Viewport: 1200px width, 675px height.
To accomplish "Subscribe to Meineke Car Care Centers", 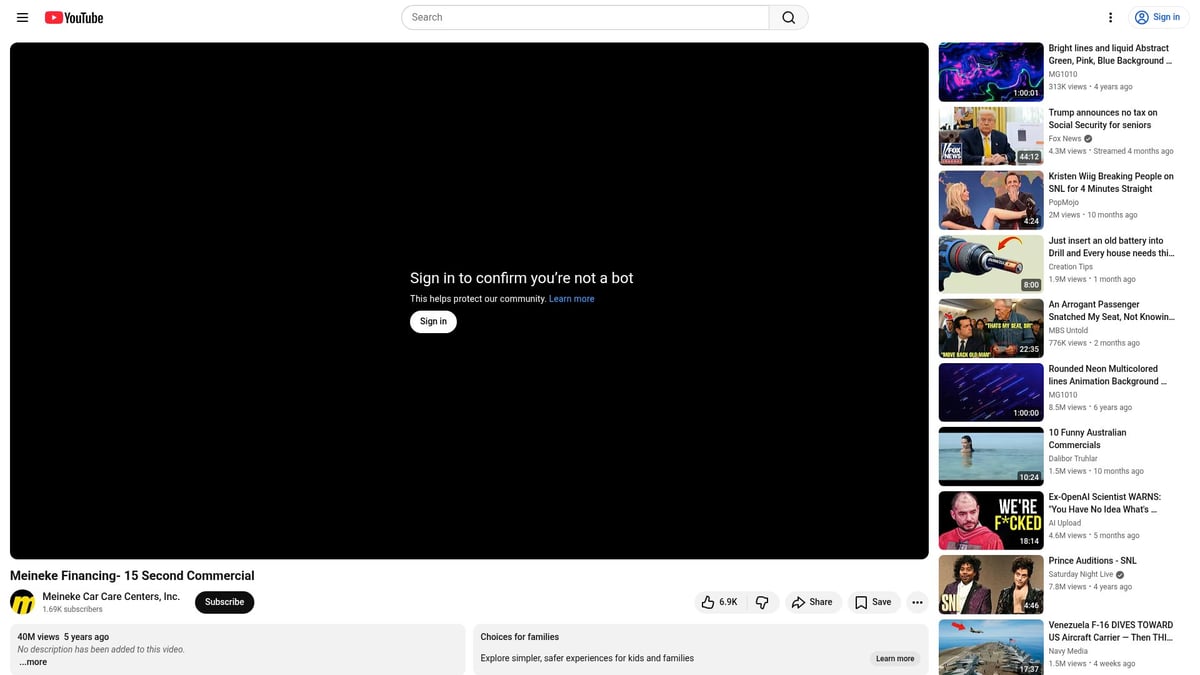I will tap(224, 602).
